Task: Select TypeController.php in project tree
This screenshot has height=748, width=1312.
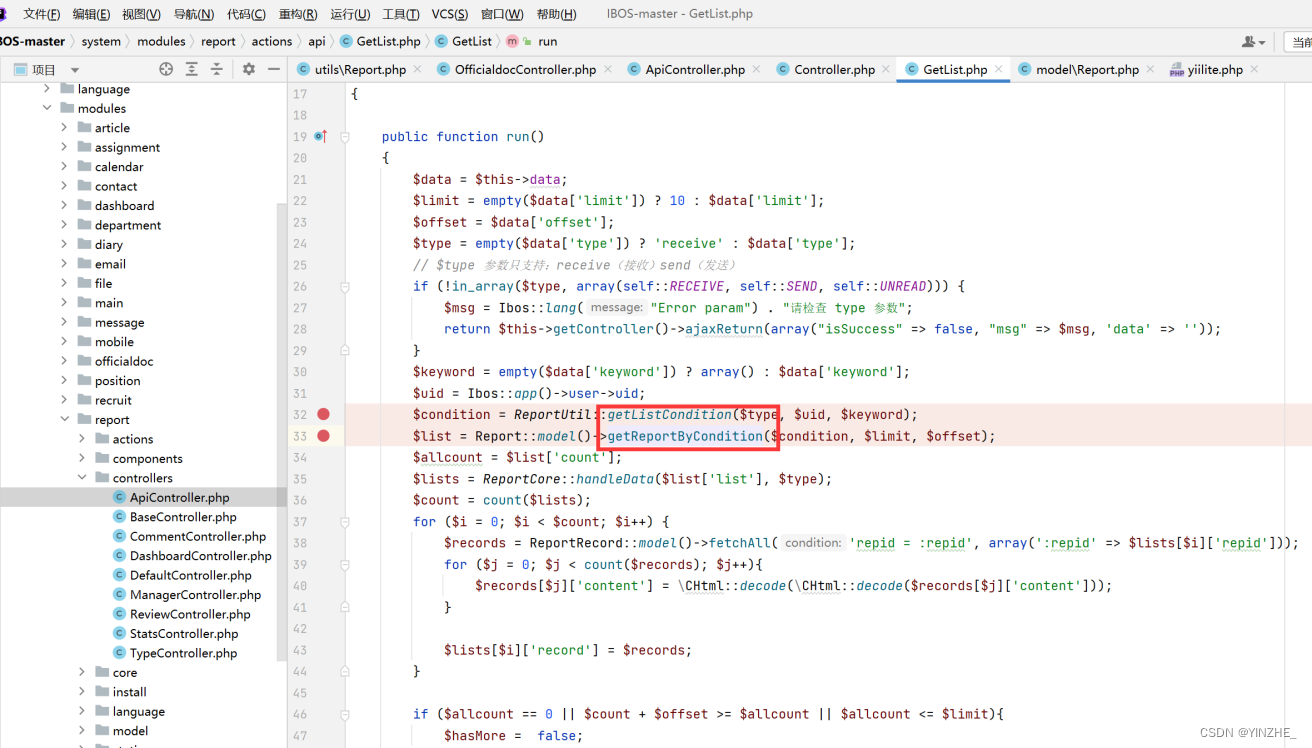Action: coord(183,653)
